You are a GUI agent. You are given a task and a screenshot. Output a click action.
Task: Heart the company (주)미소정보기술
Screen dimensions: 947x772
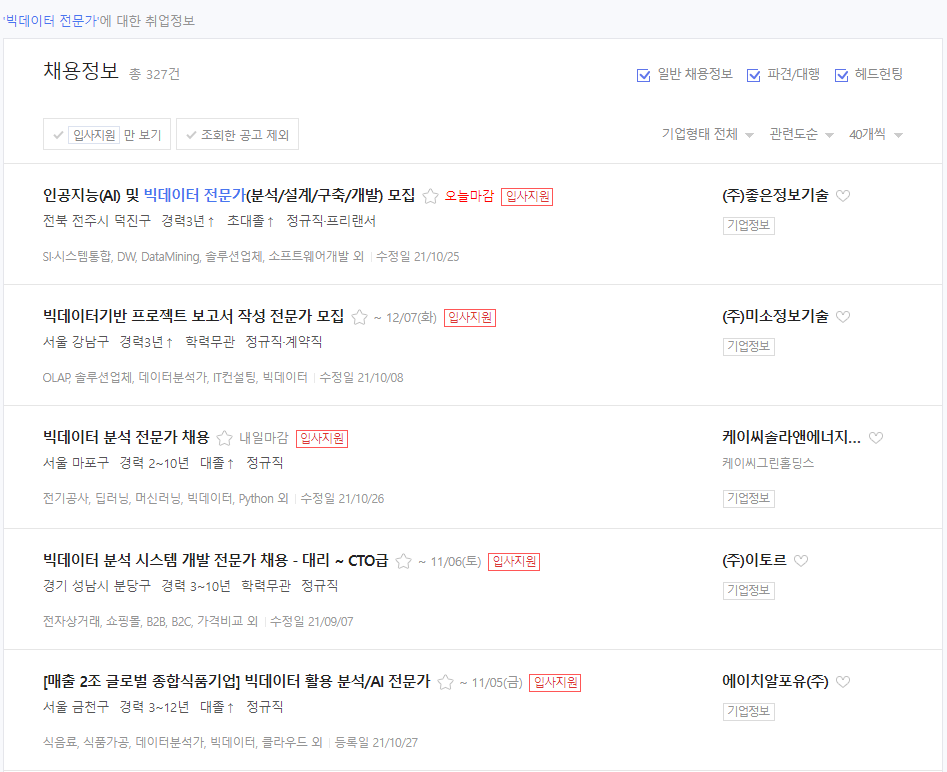pos(843,317)
